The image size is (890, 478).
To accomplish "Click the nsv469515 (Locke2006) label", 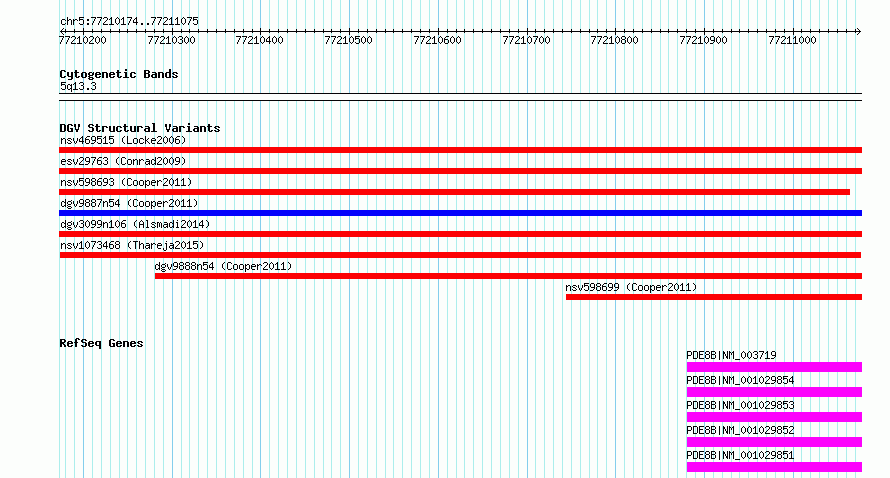I will [123, 140].
